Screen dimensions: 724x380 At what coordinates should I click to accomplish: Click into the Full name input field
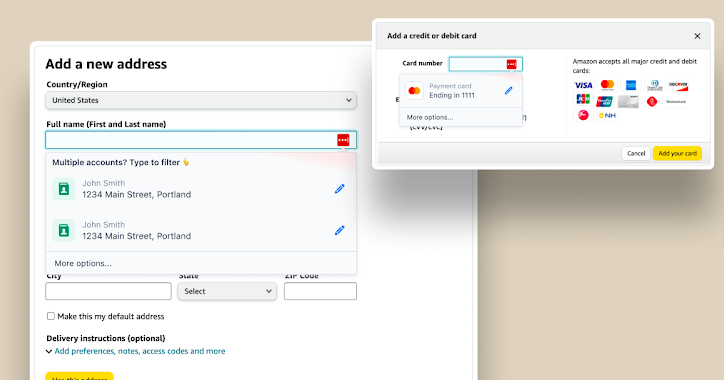tap(201, 140)
